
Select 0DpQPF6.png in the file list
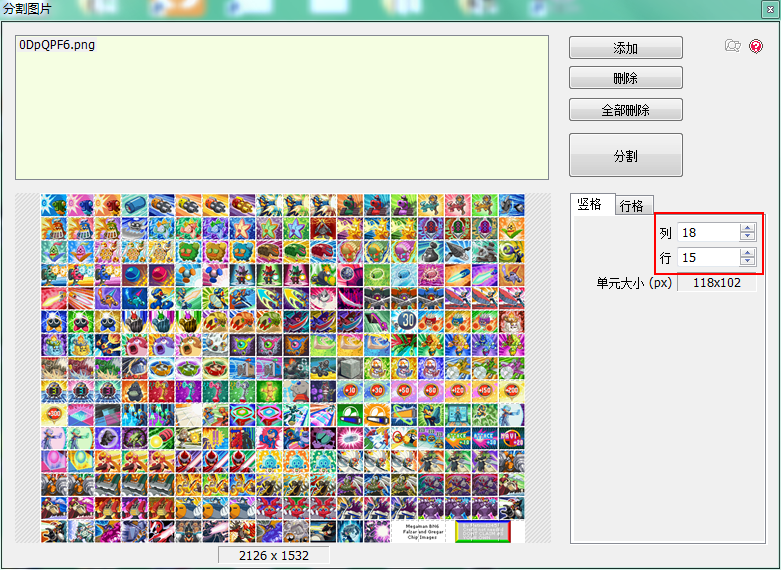tap(57, 45)
